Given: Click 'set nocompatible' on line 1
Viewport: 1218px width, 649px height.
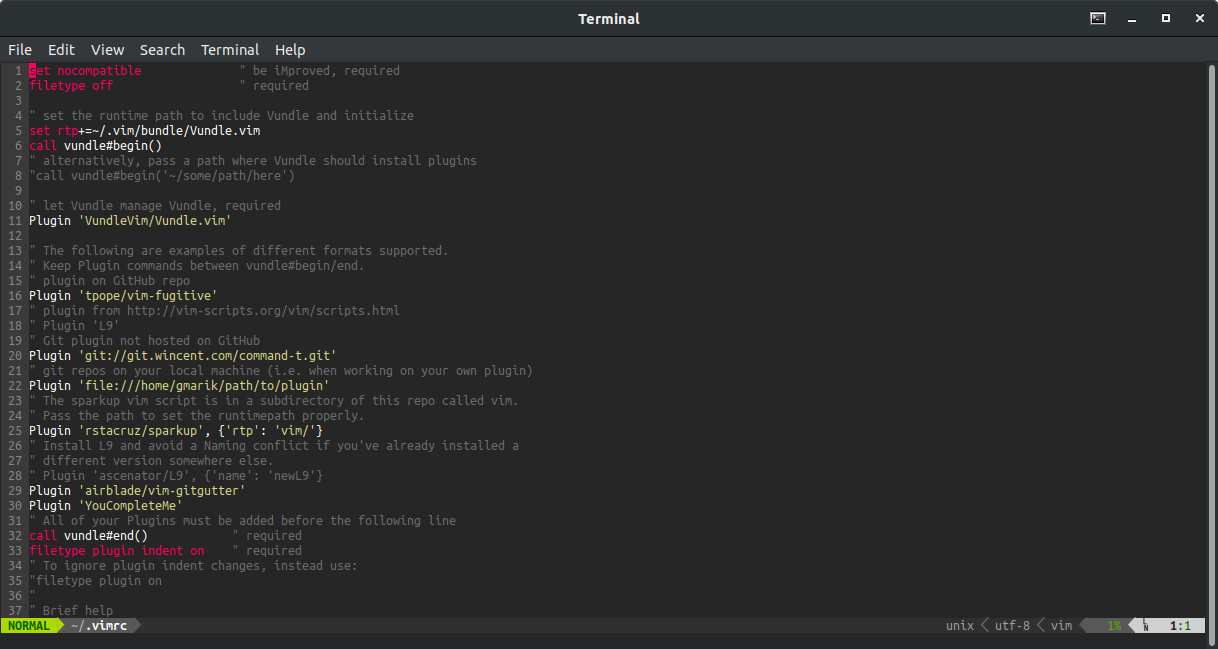Looking at the screenshot, I should [x=85, y=71].
